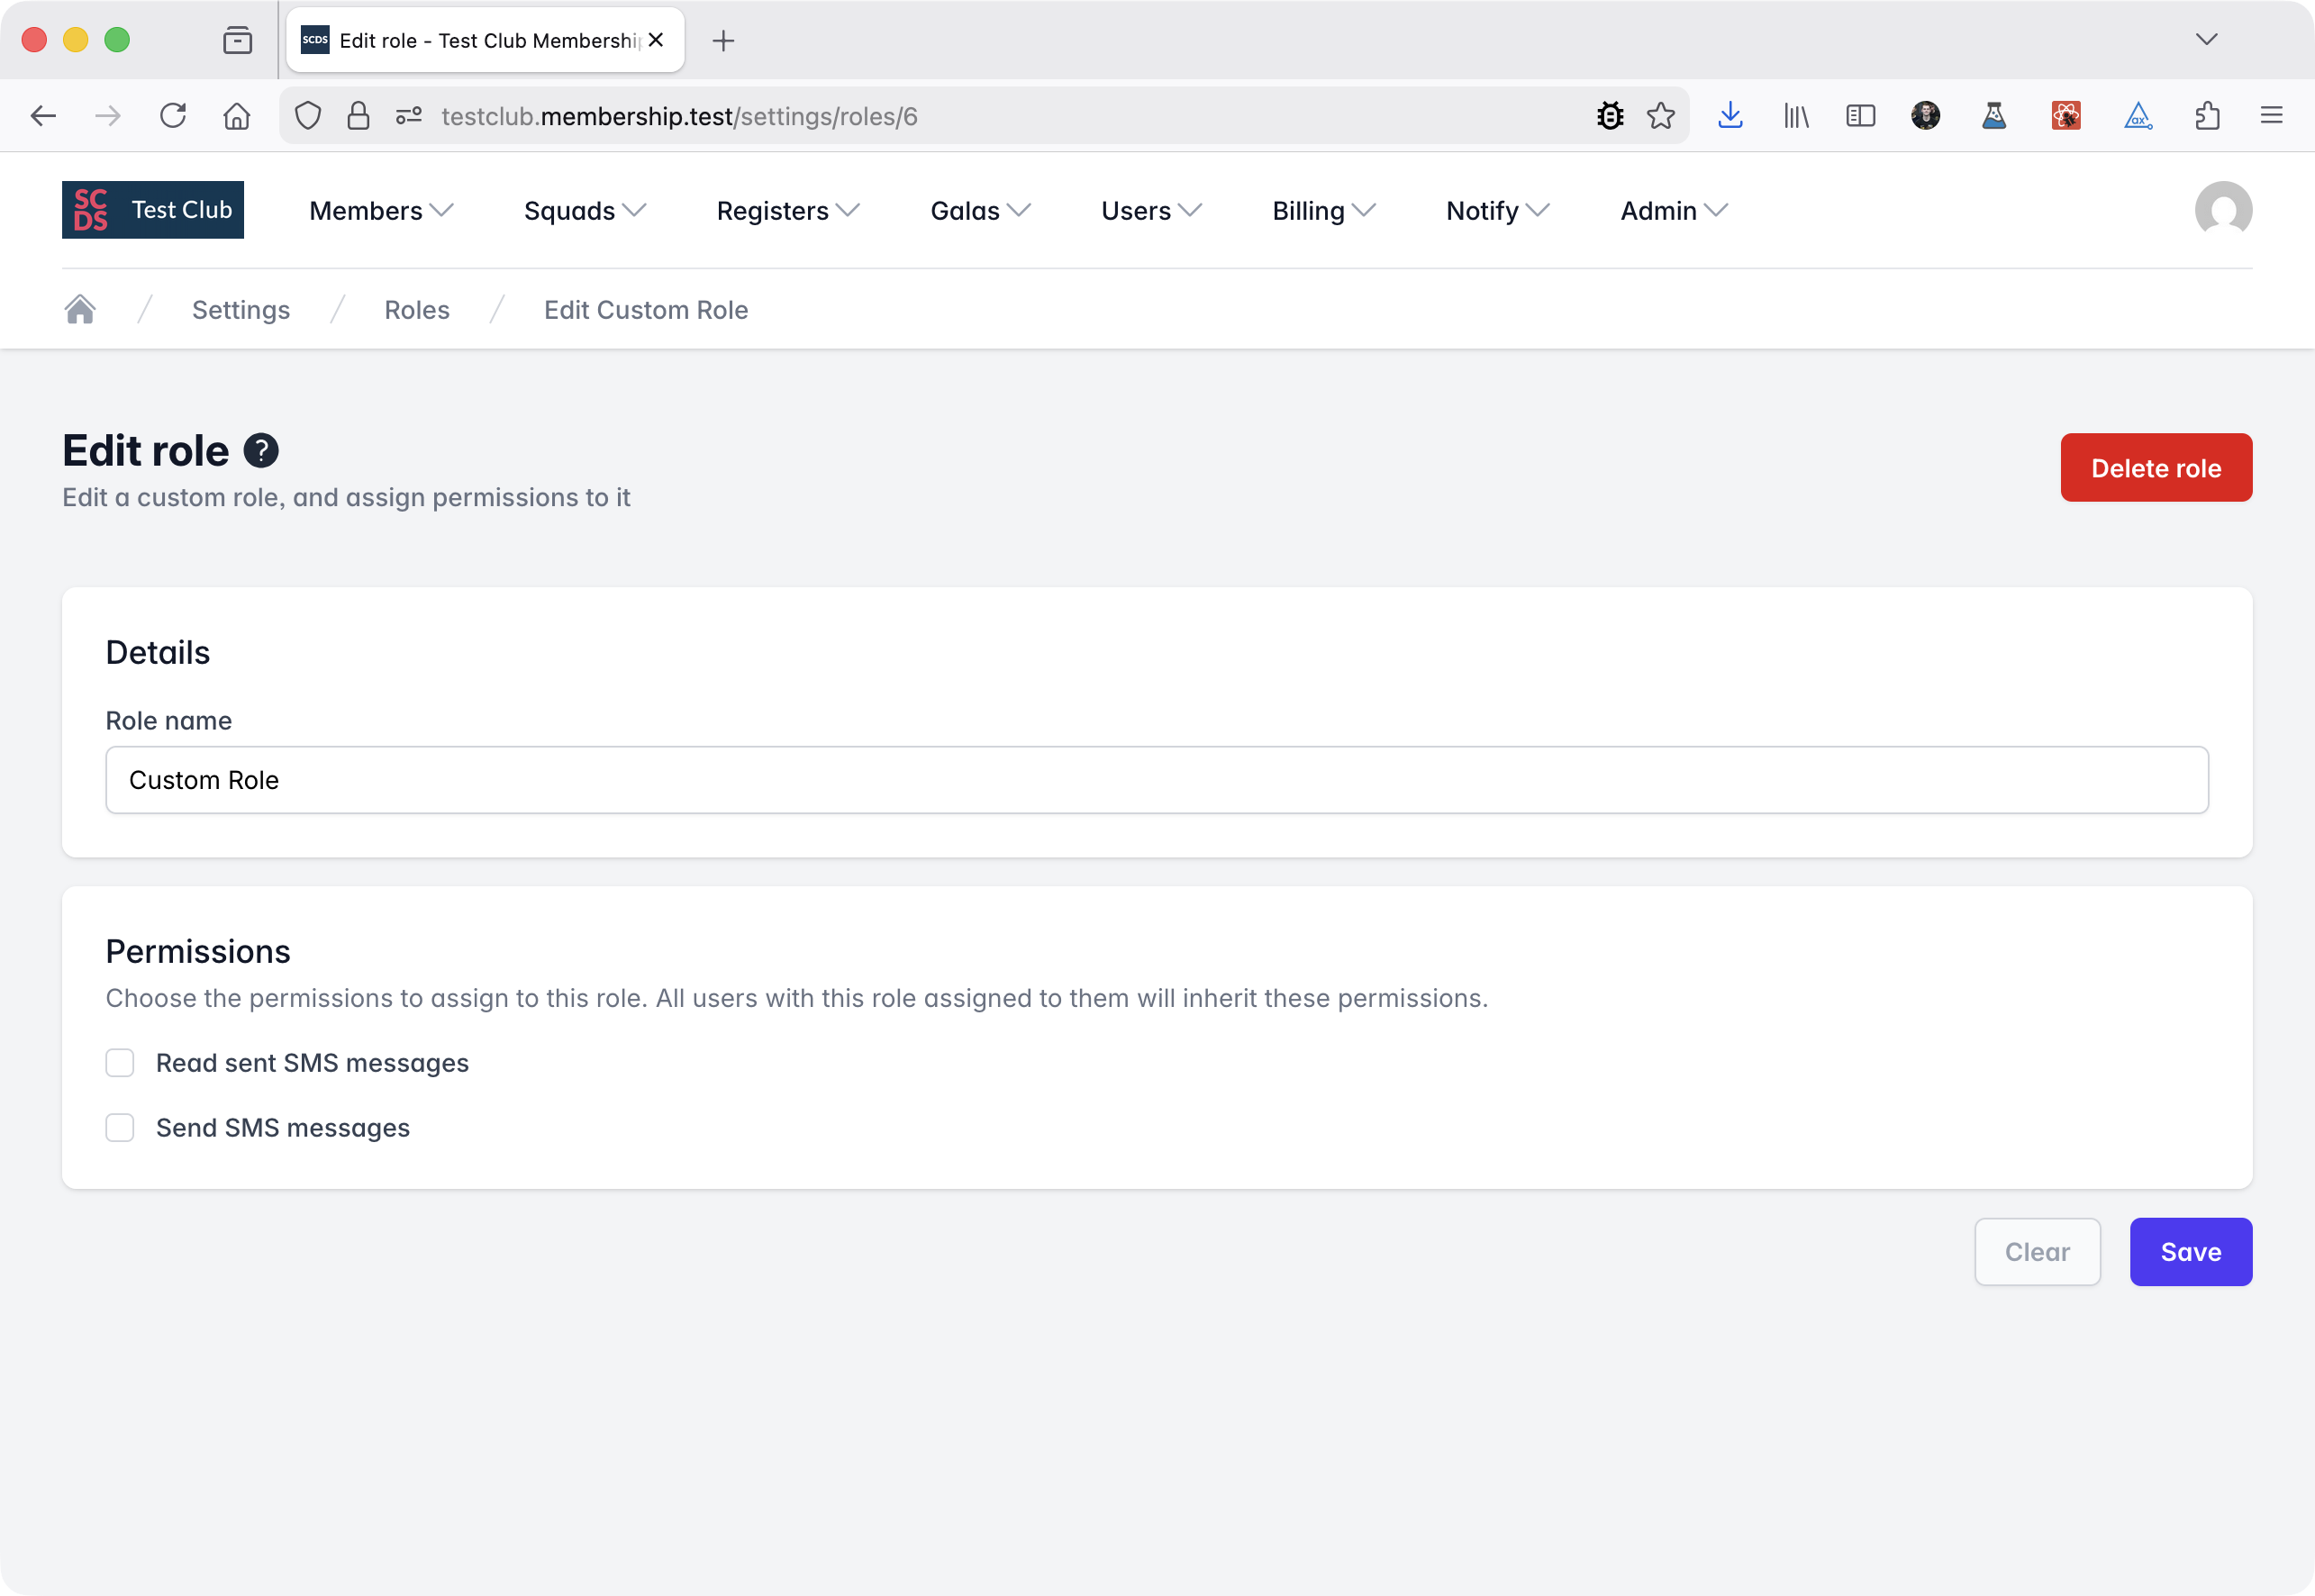Expand the Members dropdown menu
The image size is (2315, 1596).
click(x=381, y=211)
